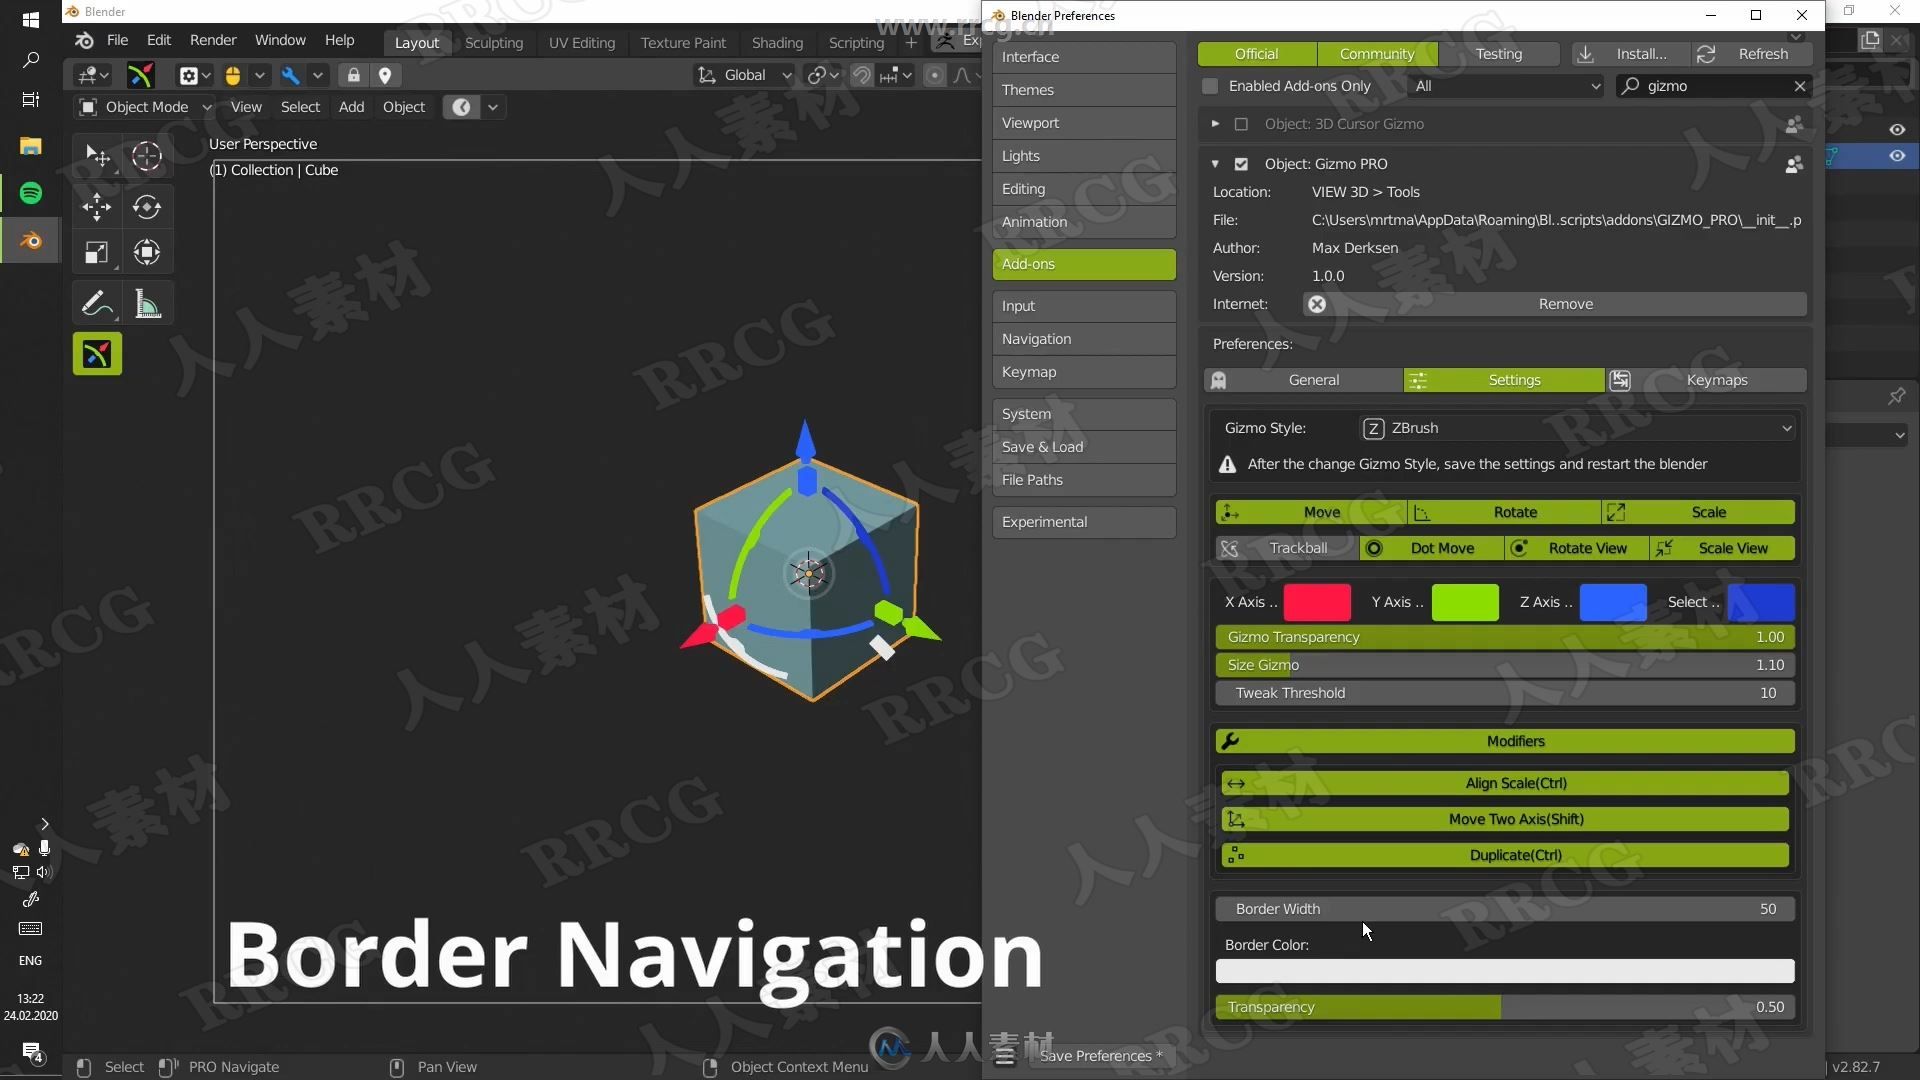This screenshot has height=1080, width=1920.
Task: Toggle the Object 3D Cursor Gizmo checkbox
Action: pos(1240,124)
